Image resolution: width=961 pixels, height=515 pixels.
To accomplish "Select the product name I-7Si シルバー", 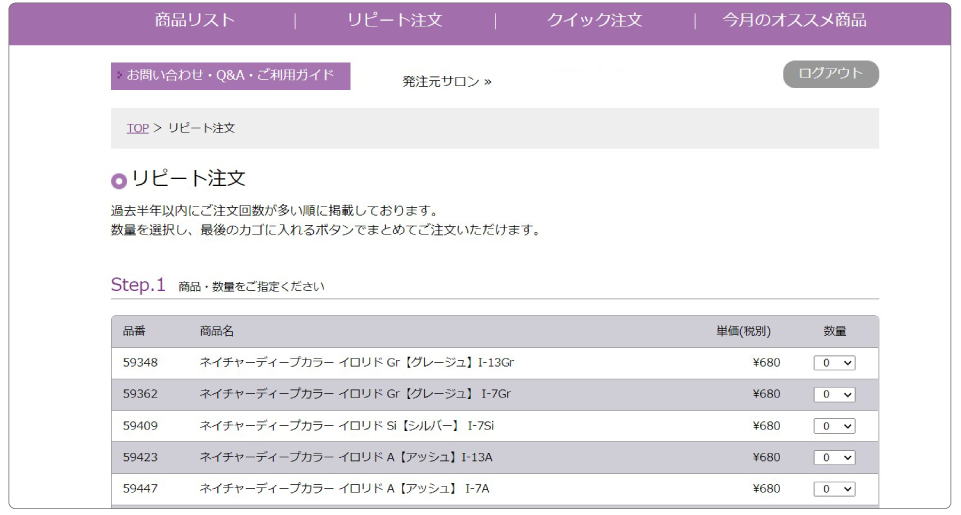I will pos(347,426).
